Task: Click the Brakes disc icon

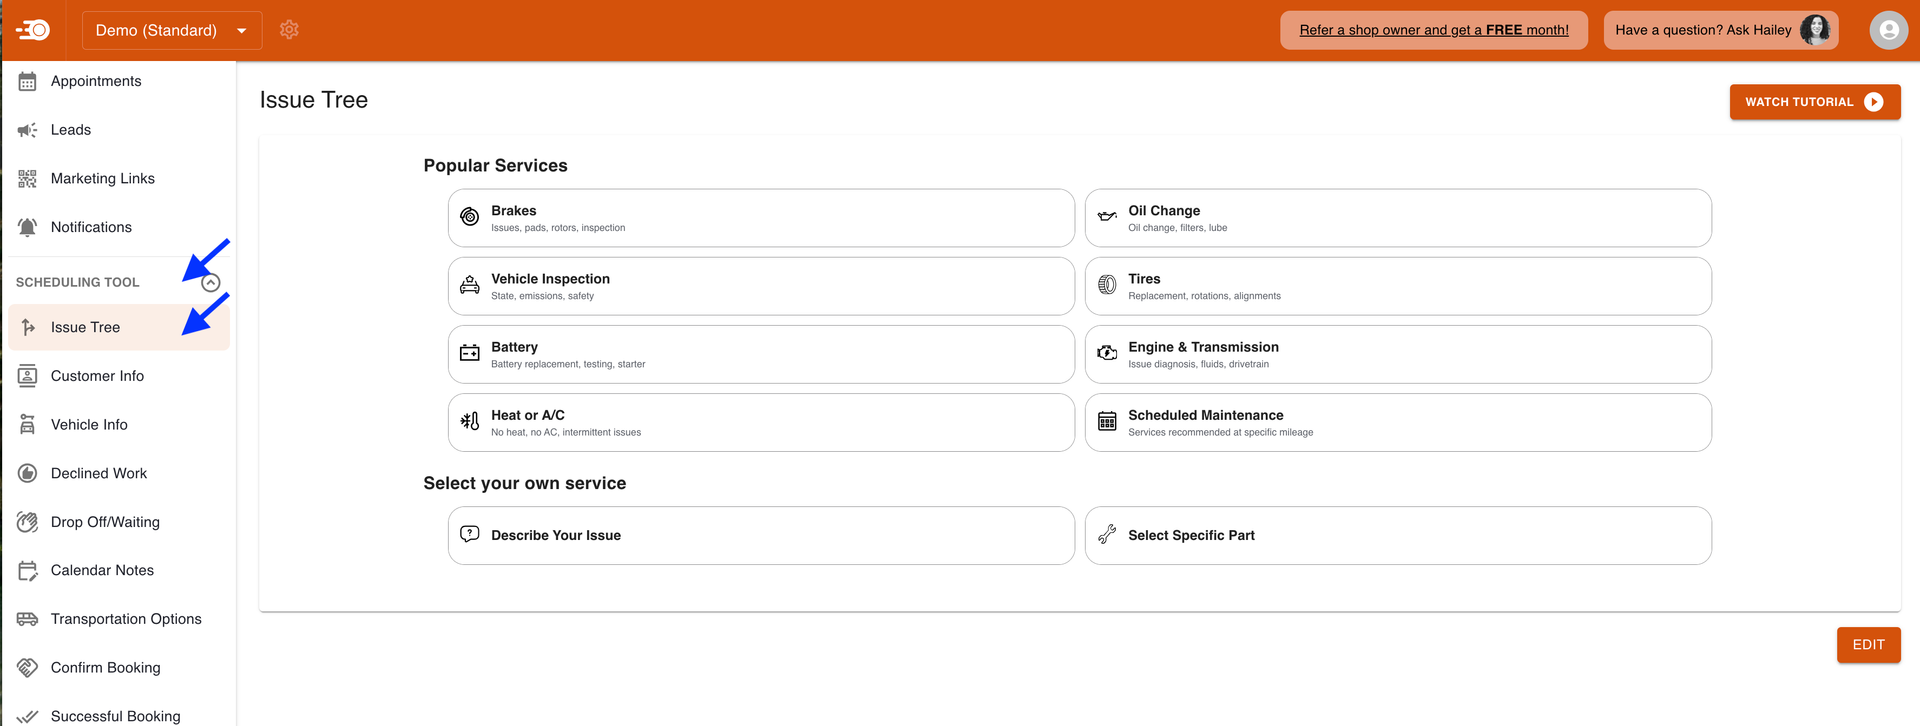Action: coord(469,217)
